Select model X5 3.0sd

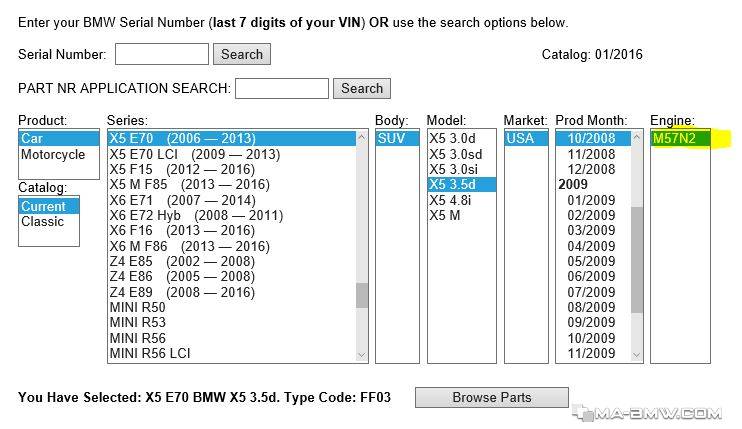tap(461, 154)
